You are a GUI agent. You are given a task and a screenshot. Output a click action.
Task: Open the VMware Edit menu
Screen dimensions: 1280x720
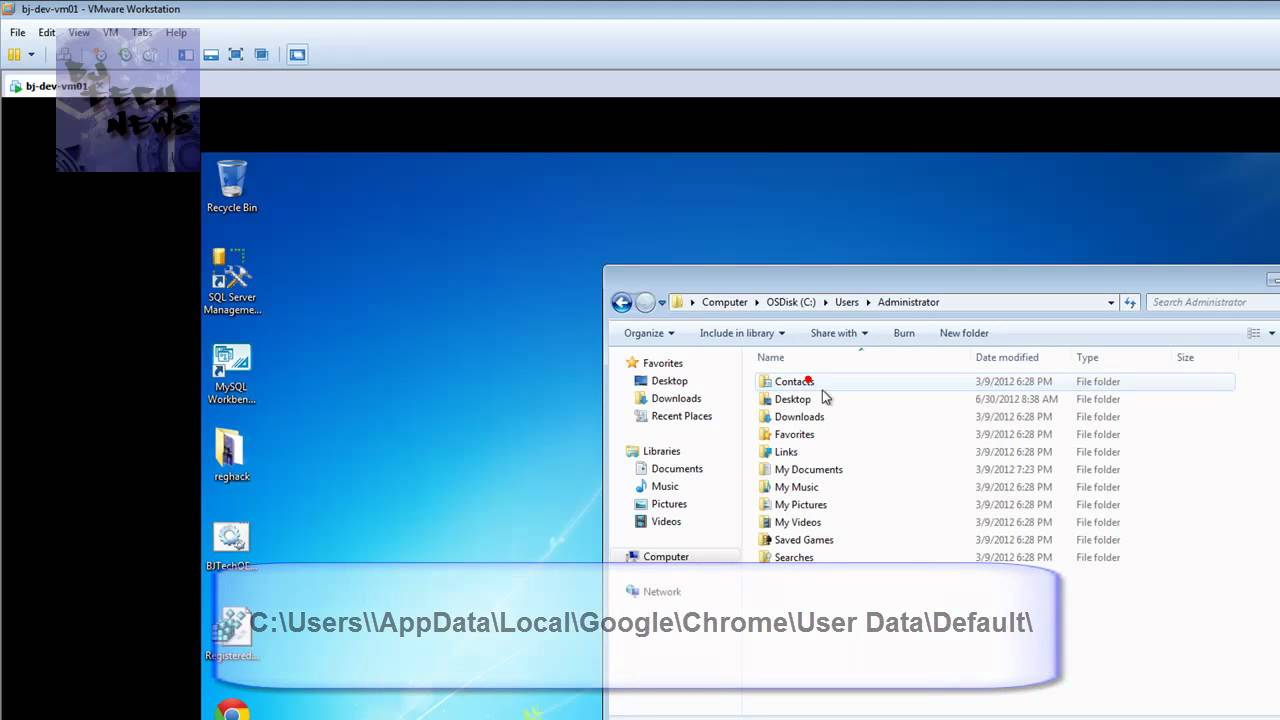pyautogui.click(x=47, y=33)
